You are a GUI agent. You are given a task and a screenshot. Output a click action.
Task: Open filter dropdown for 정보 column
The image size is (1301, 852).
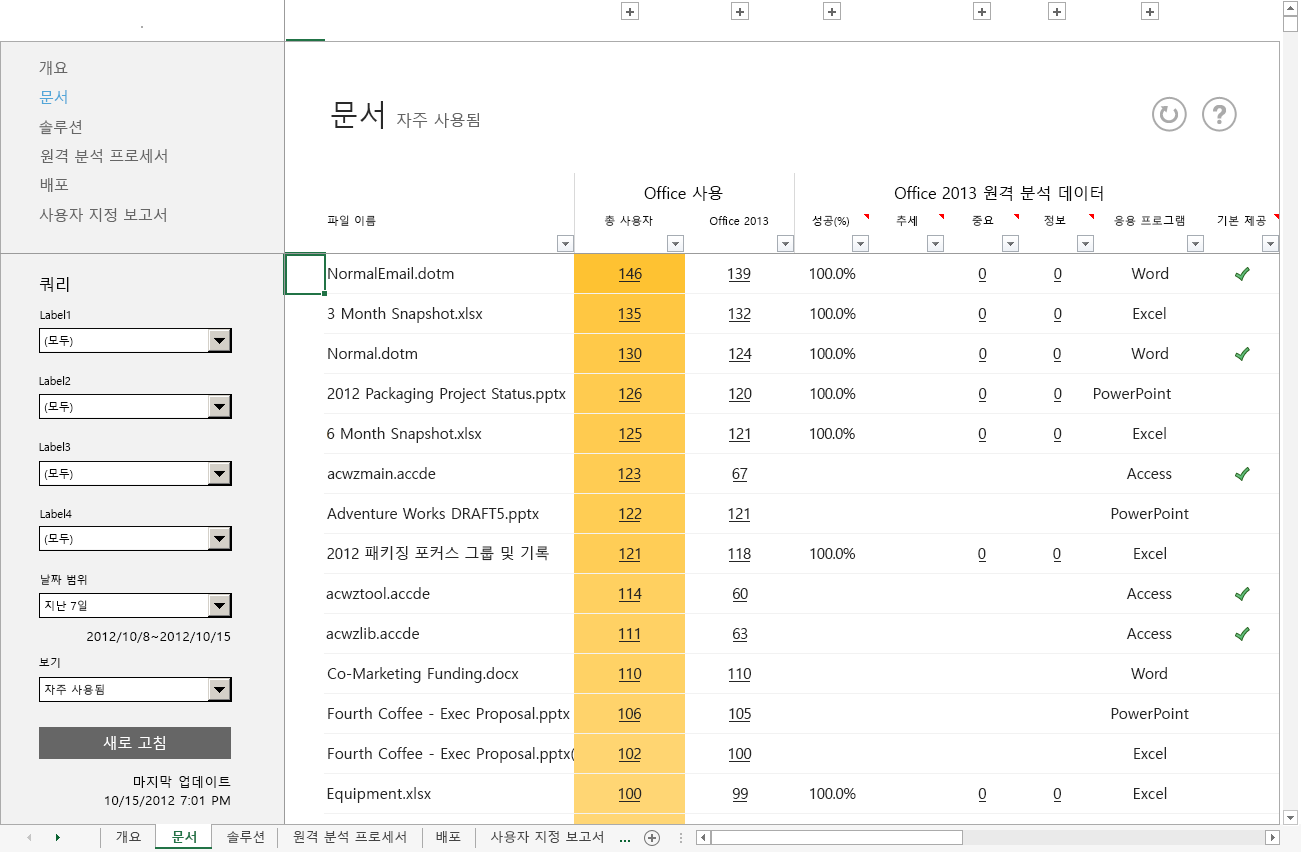[1085, 243]
